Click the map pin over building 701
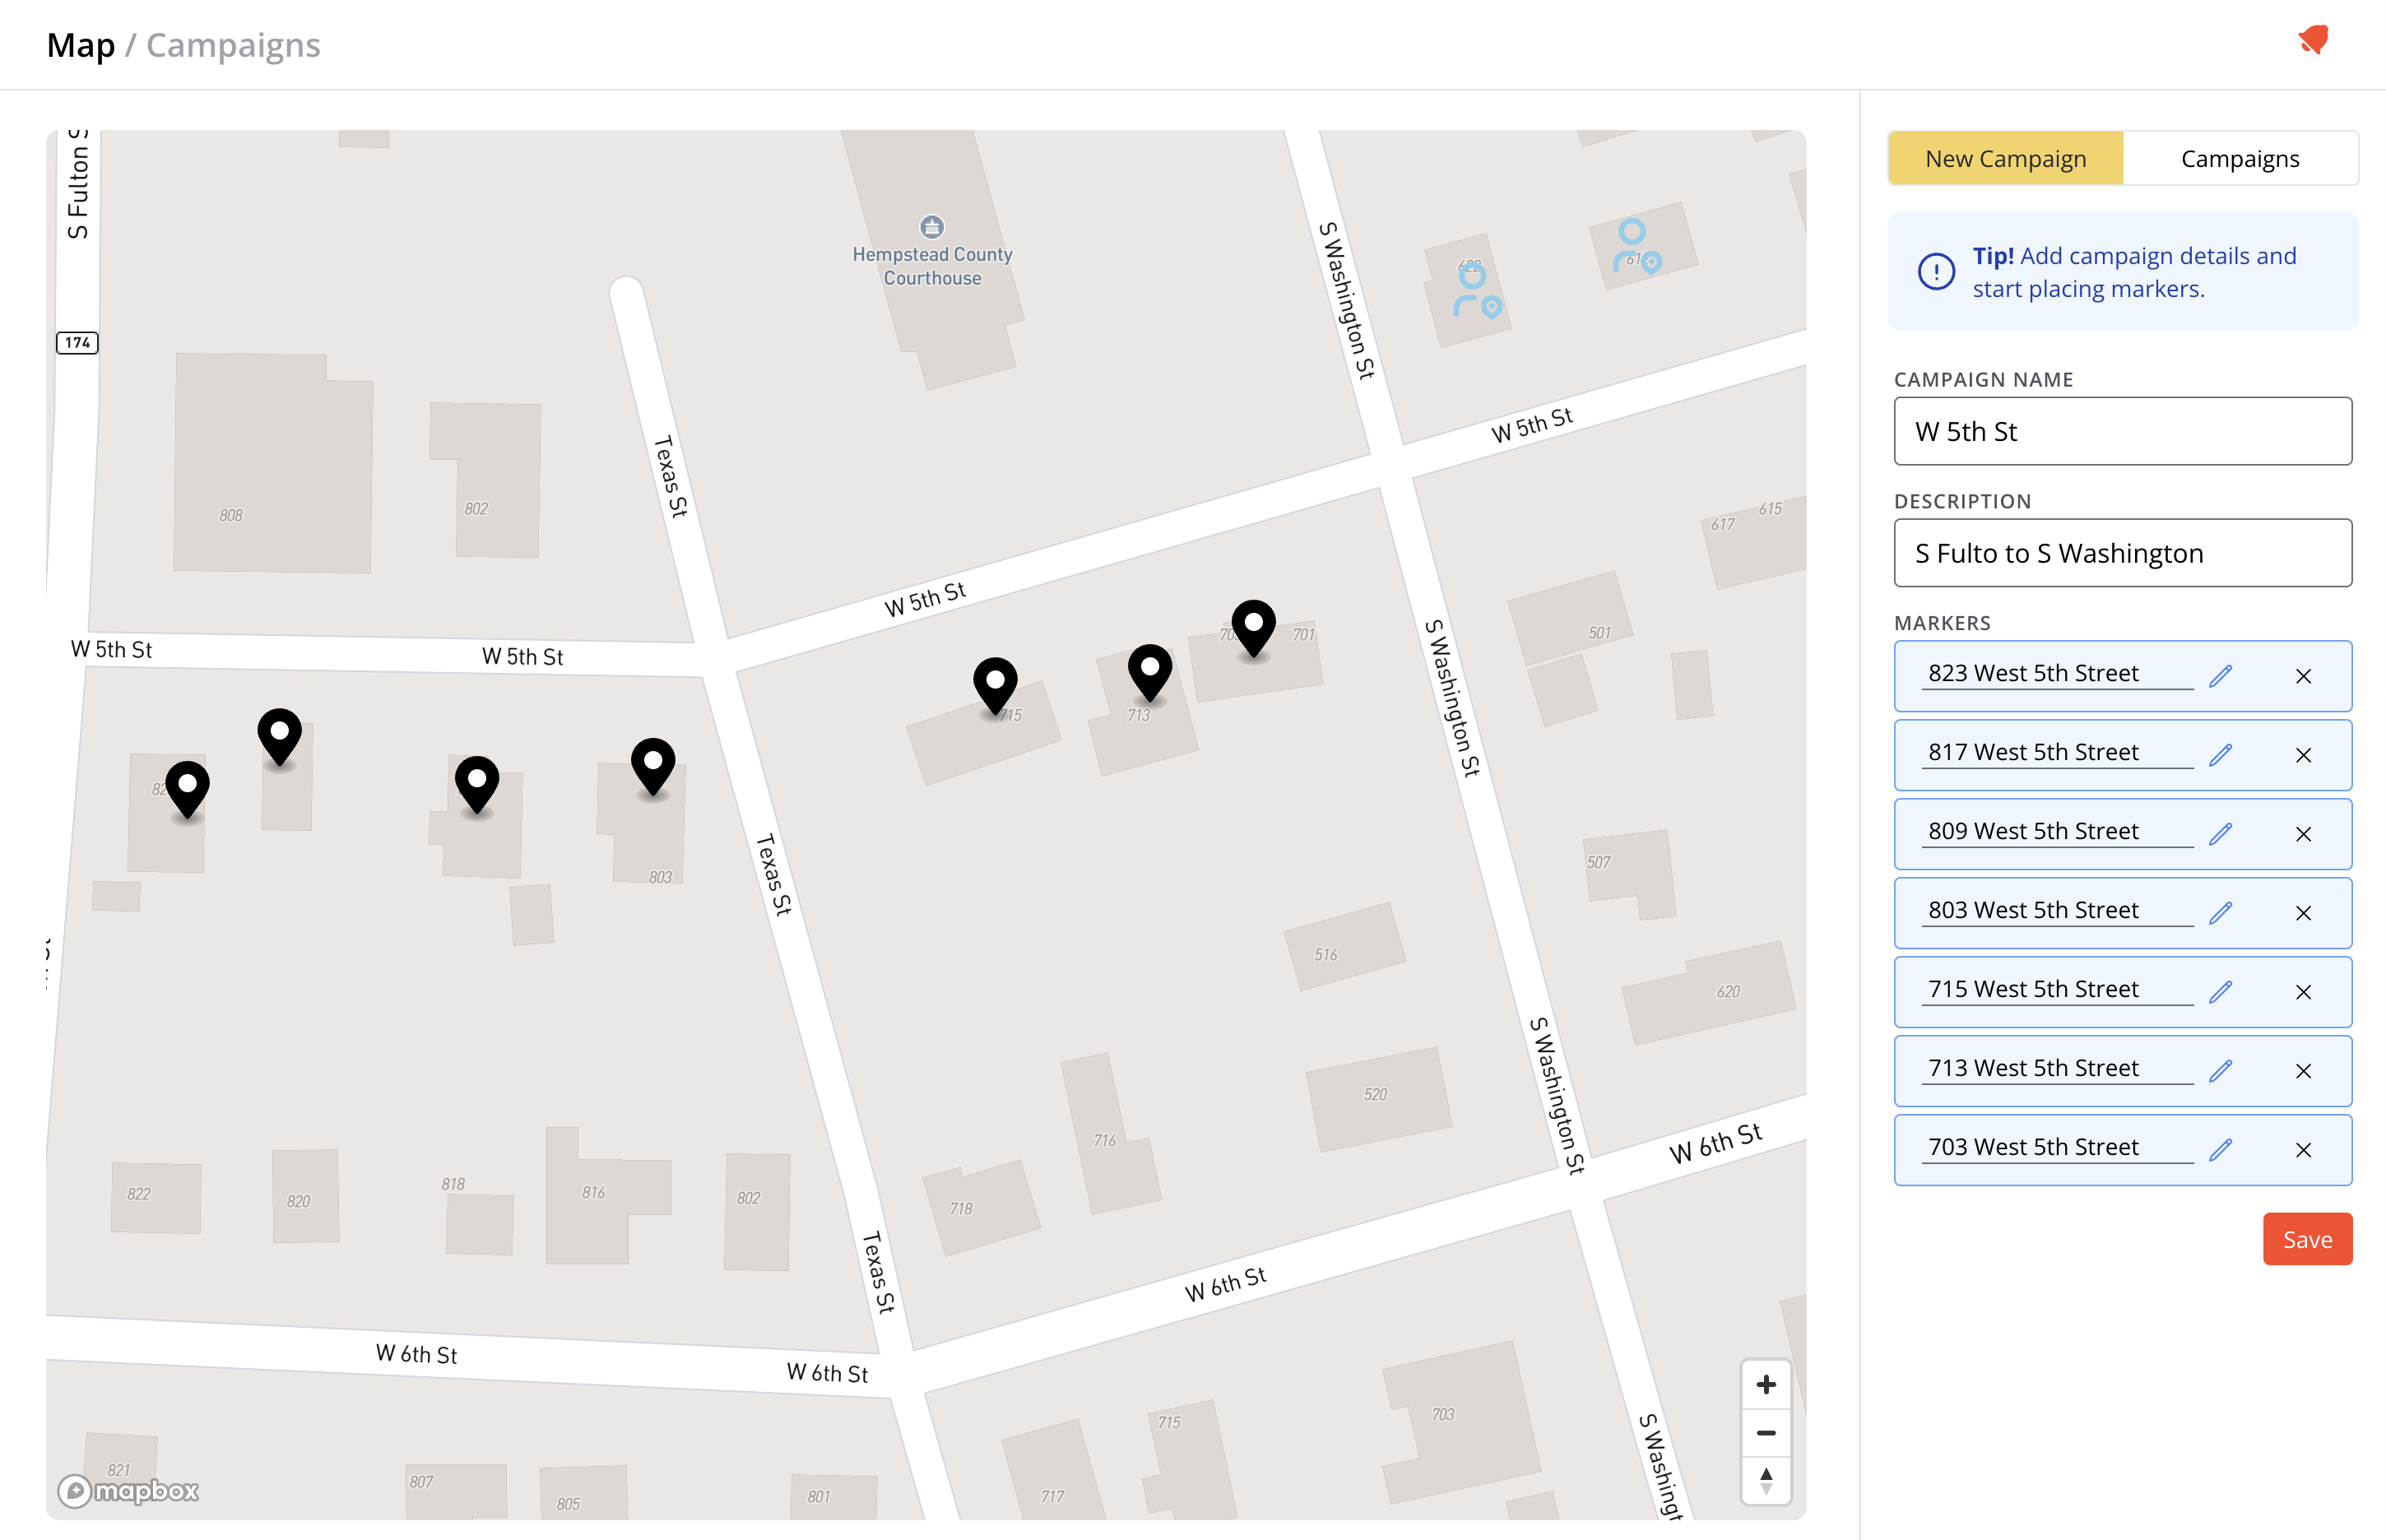 (x=1253, y=625)
